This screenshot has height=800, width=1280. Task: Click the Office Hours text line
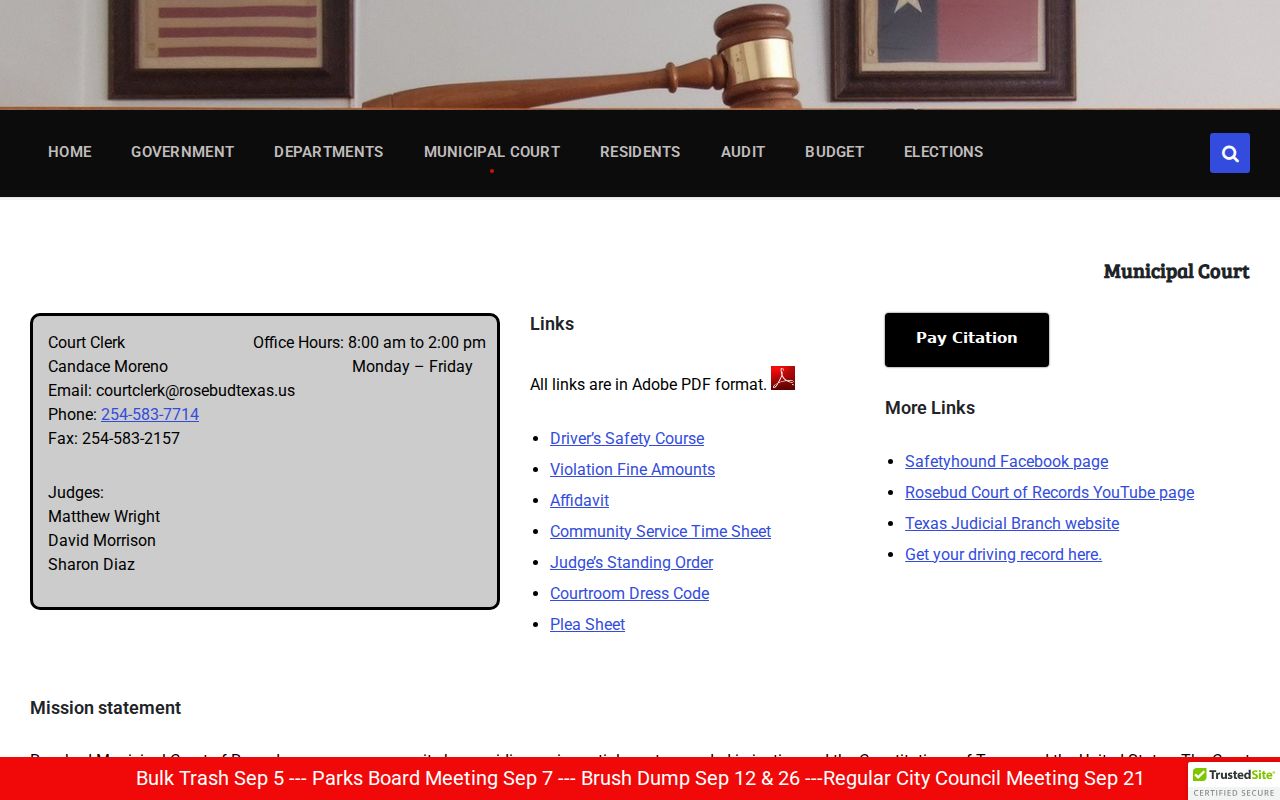tap(369, 342)
